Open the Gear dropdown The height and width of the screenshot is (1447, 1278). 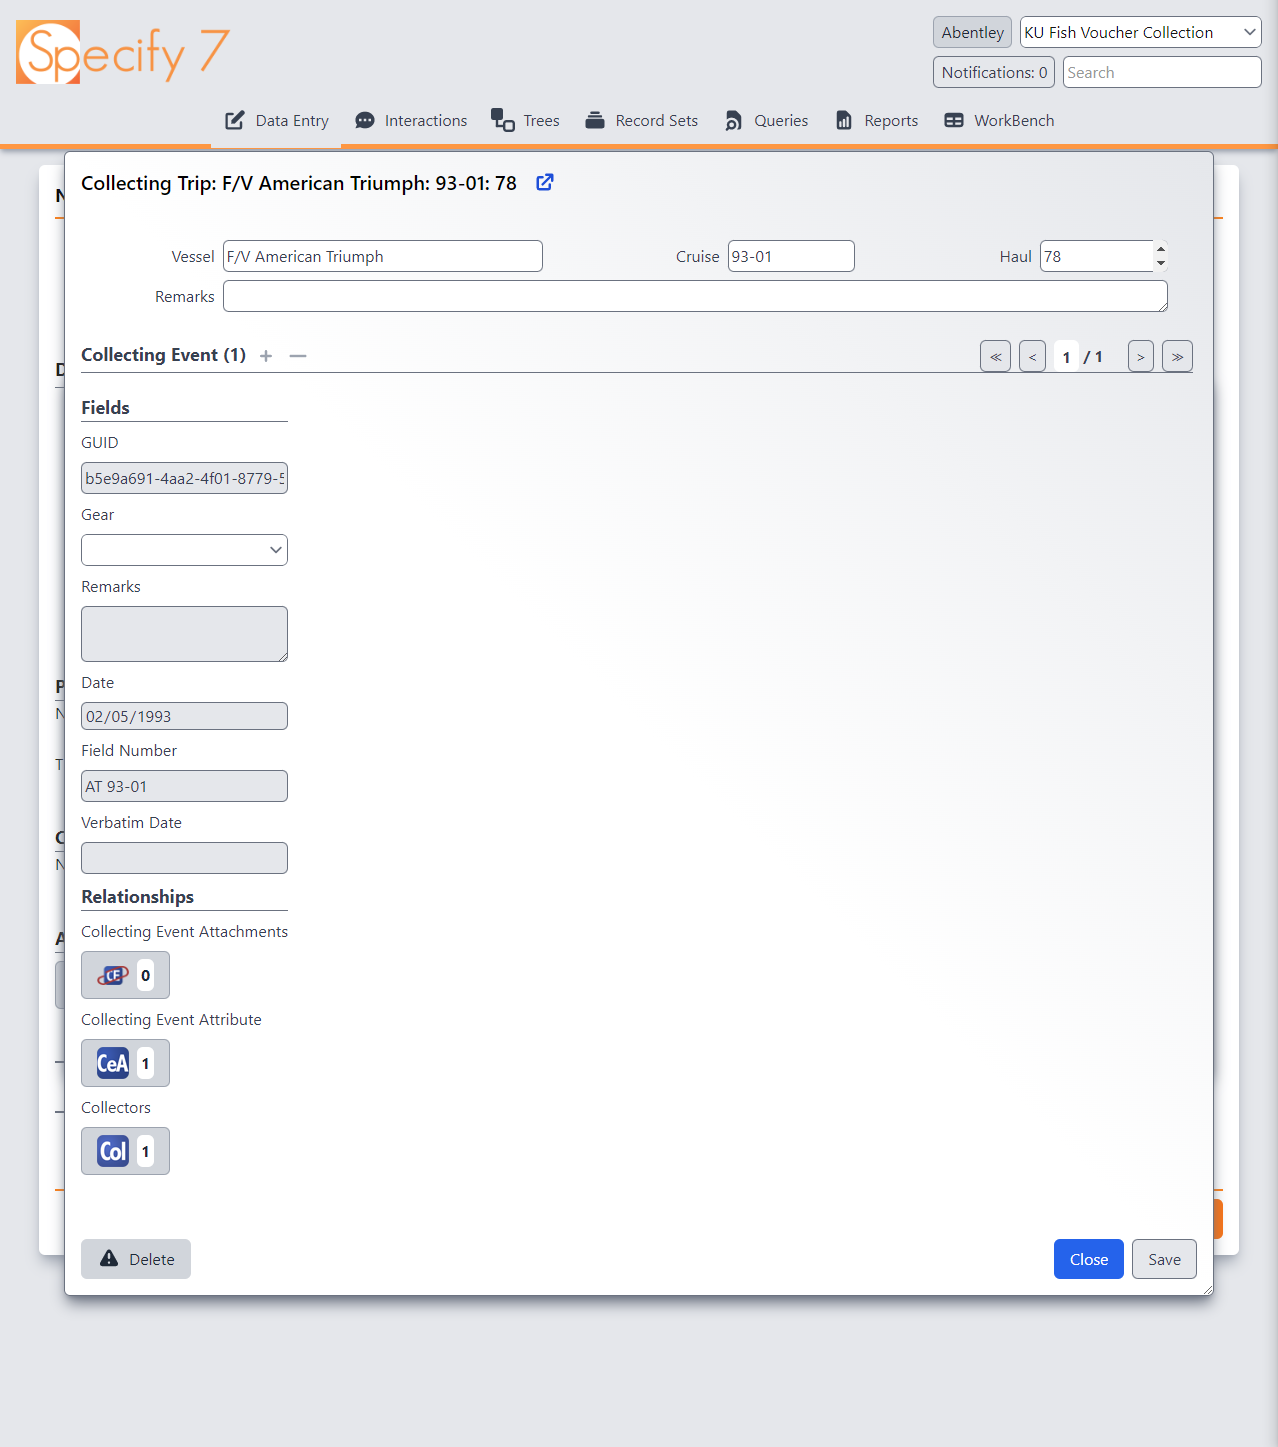(x=184, y=549)
